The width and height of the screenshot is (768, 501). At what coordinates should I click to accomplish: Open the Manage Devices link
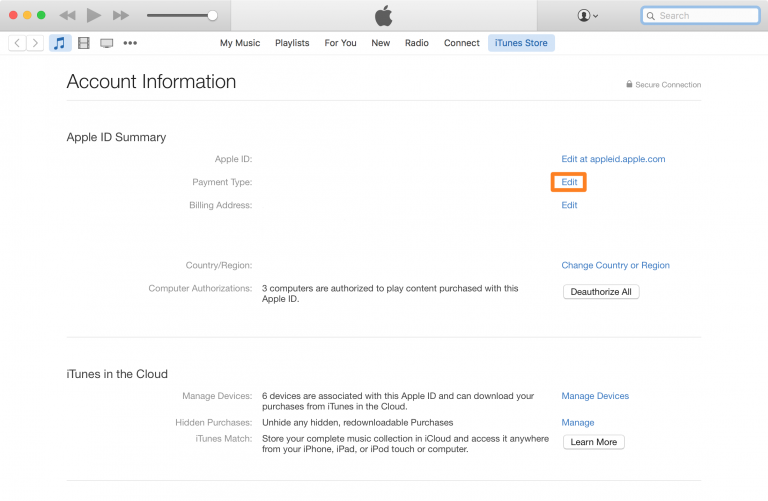coord(595,396)
